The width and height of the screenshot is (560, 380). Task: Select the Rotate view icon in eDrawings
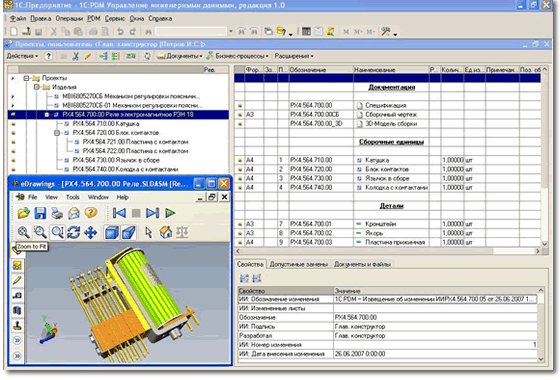pos(74,232)
